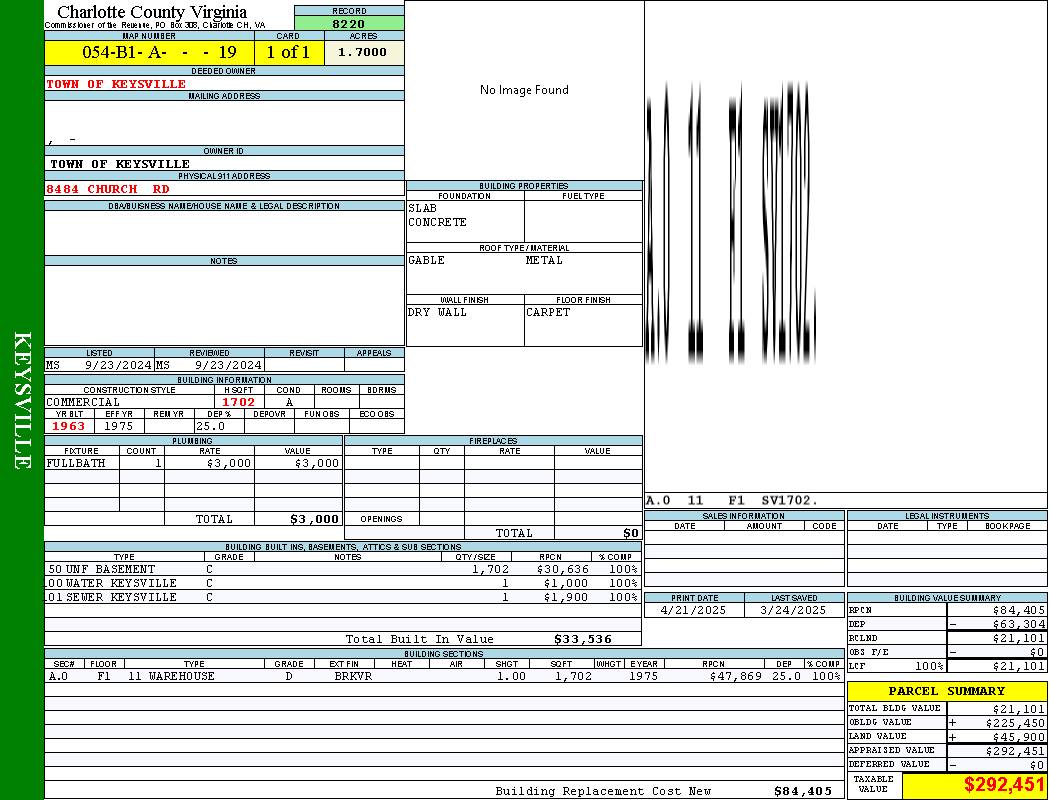The image size is (1050, 800).
Task: Click the OBLDG VALUE $225,450
Action: (1015, 723)
